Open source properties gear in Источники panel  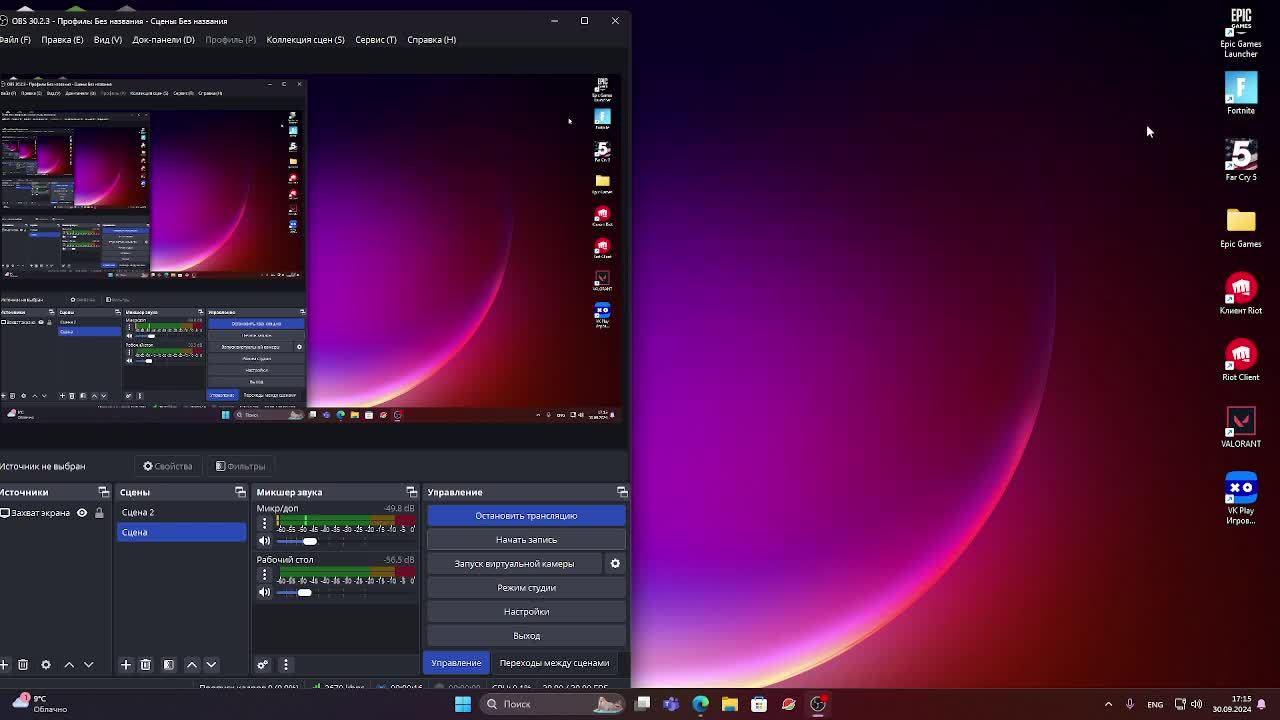pos(46,665)
